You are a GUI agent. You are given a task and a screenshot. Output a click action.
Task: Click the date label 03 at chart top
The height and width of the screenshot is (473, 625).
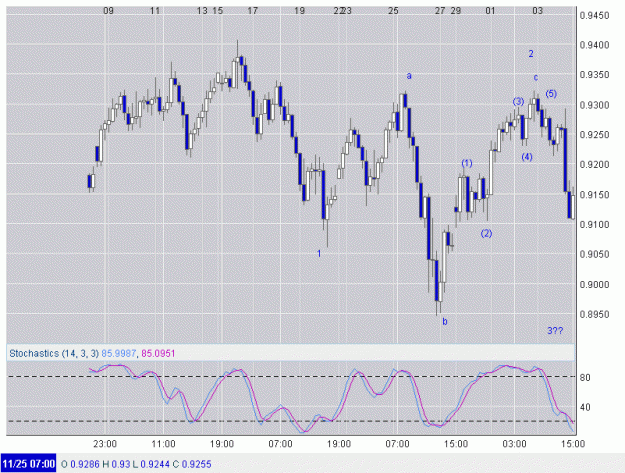538,11
